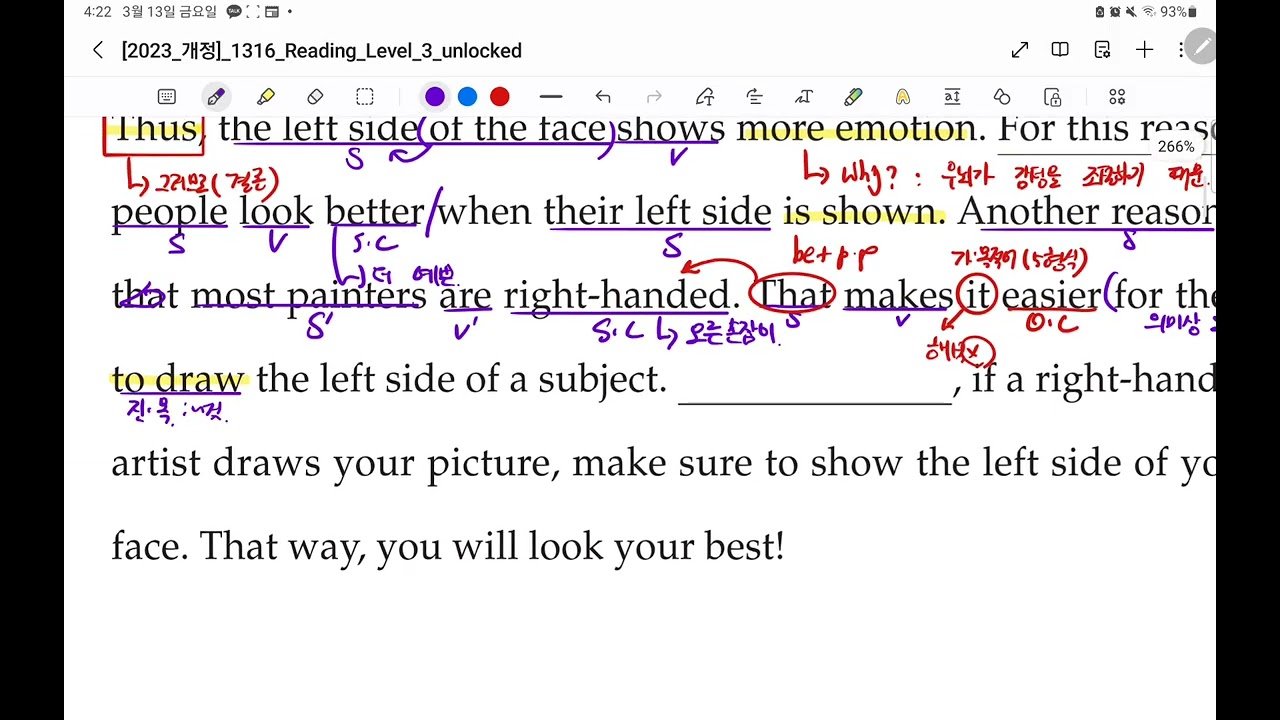This screenshot has width=1280, height=720.
Task: Enter full screen with the expand icon
Action: 1020,50
